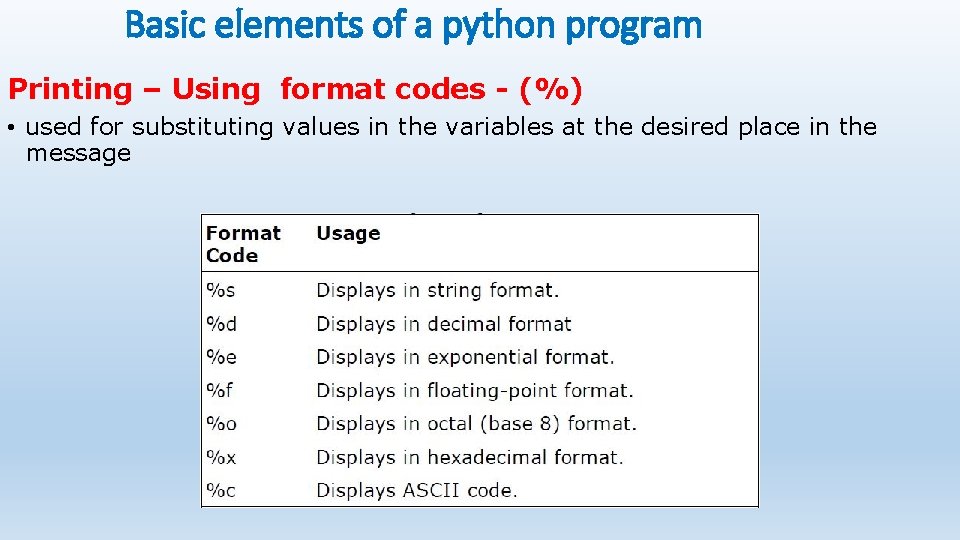Click 'Displays in exponential format.' cell
Viewport: 960px width, 540px height.
pos(465,357)
